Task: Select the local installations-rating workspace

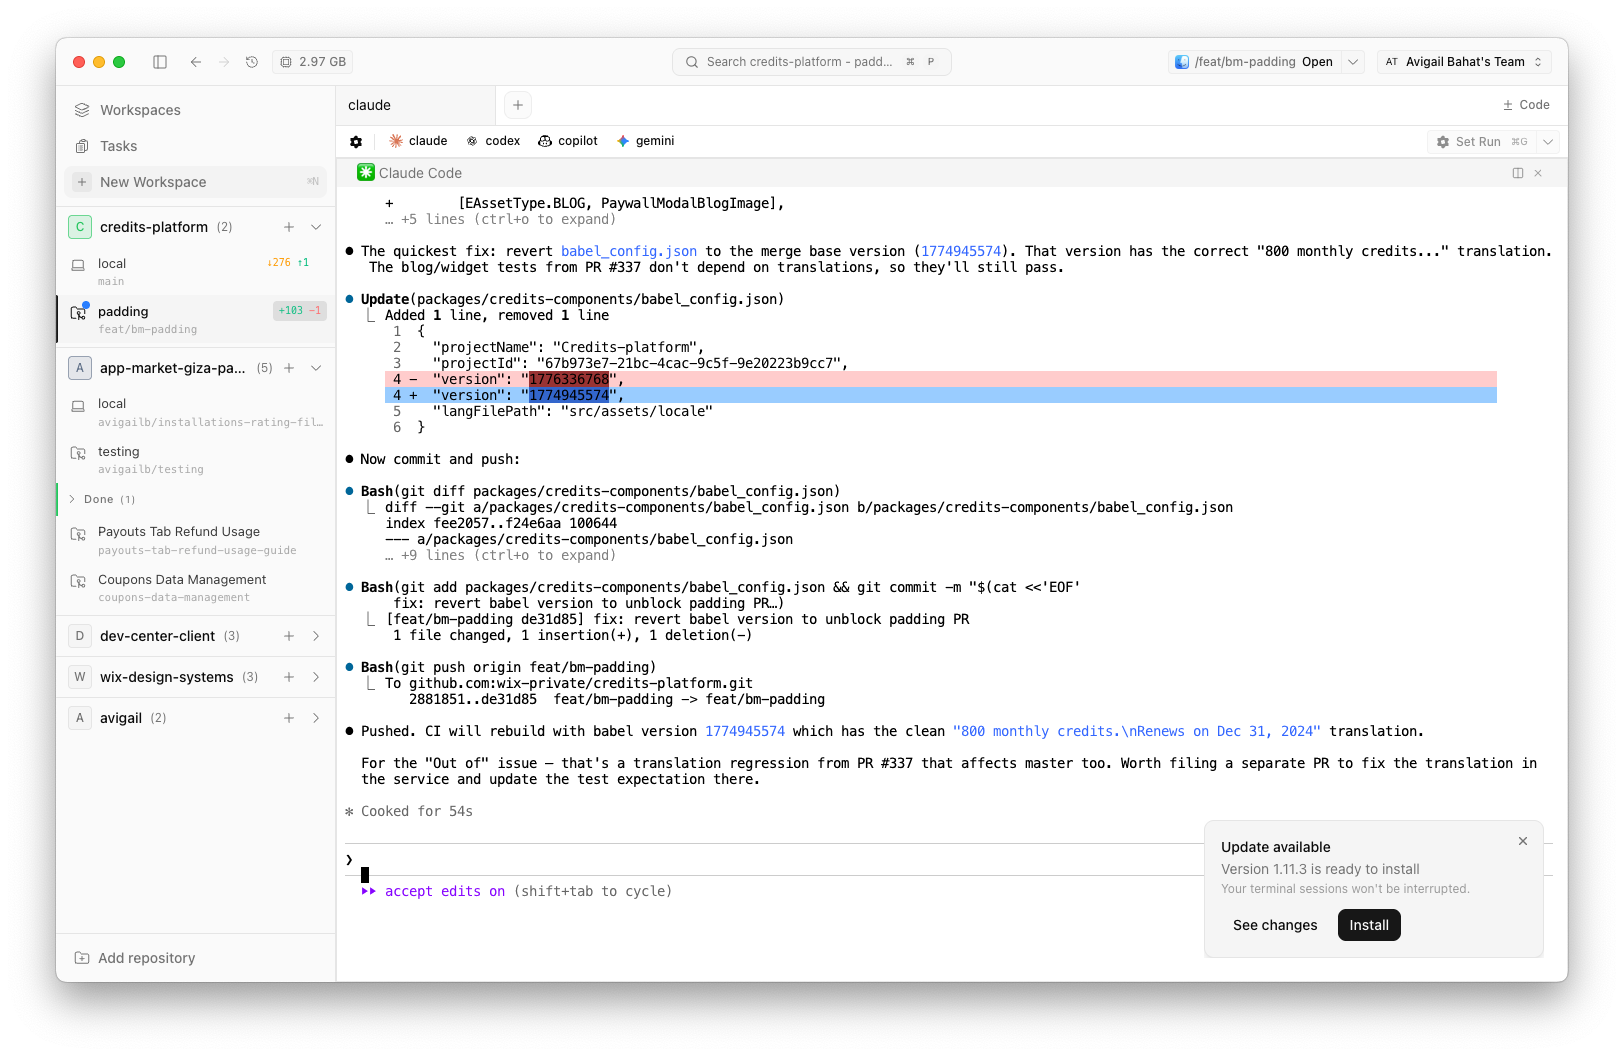Action: 196,412
